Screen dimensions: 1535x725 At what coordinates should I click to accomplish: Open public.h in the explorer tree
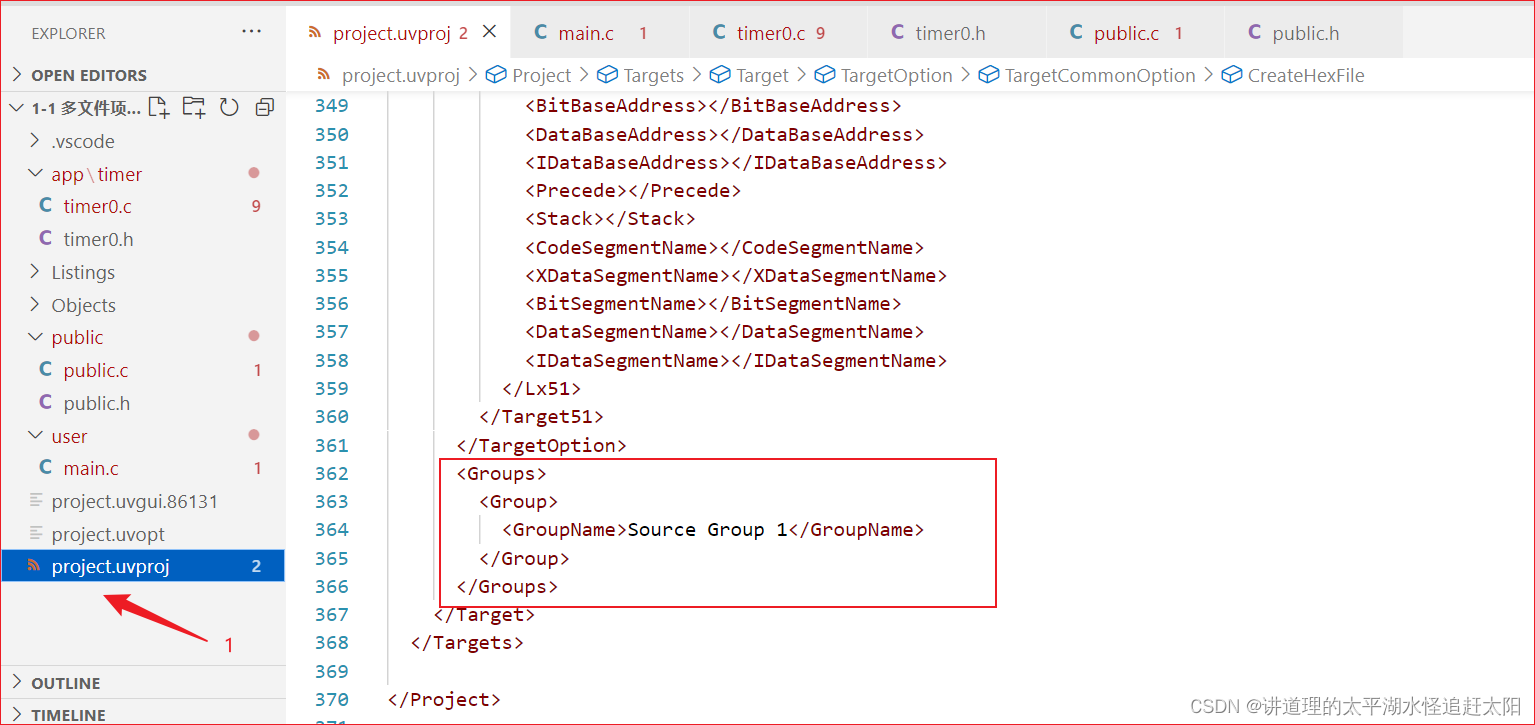click(x=97, y=403)
